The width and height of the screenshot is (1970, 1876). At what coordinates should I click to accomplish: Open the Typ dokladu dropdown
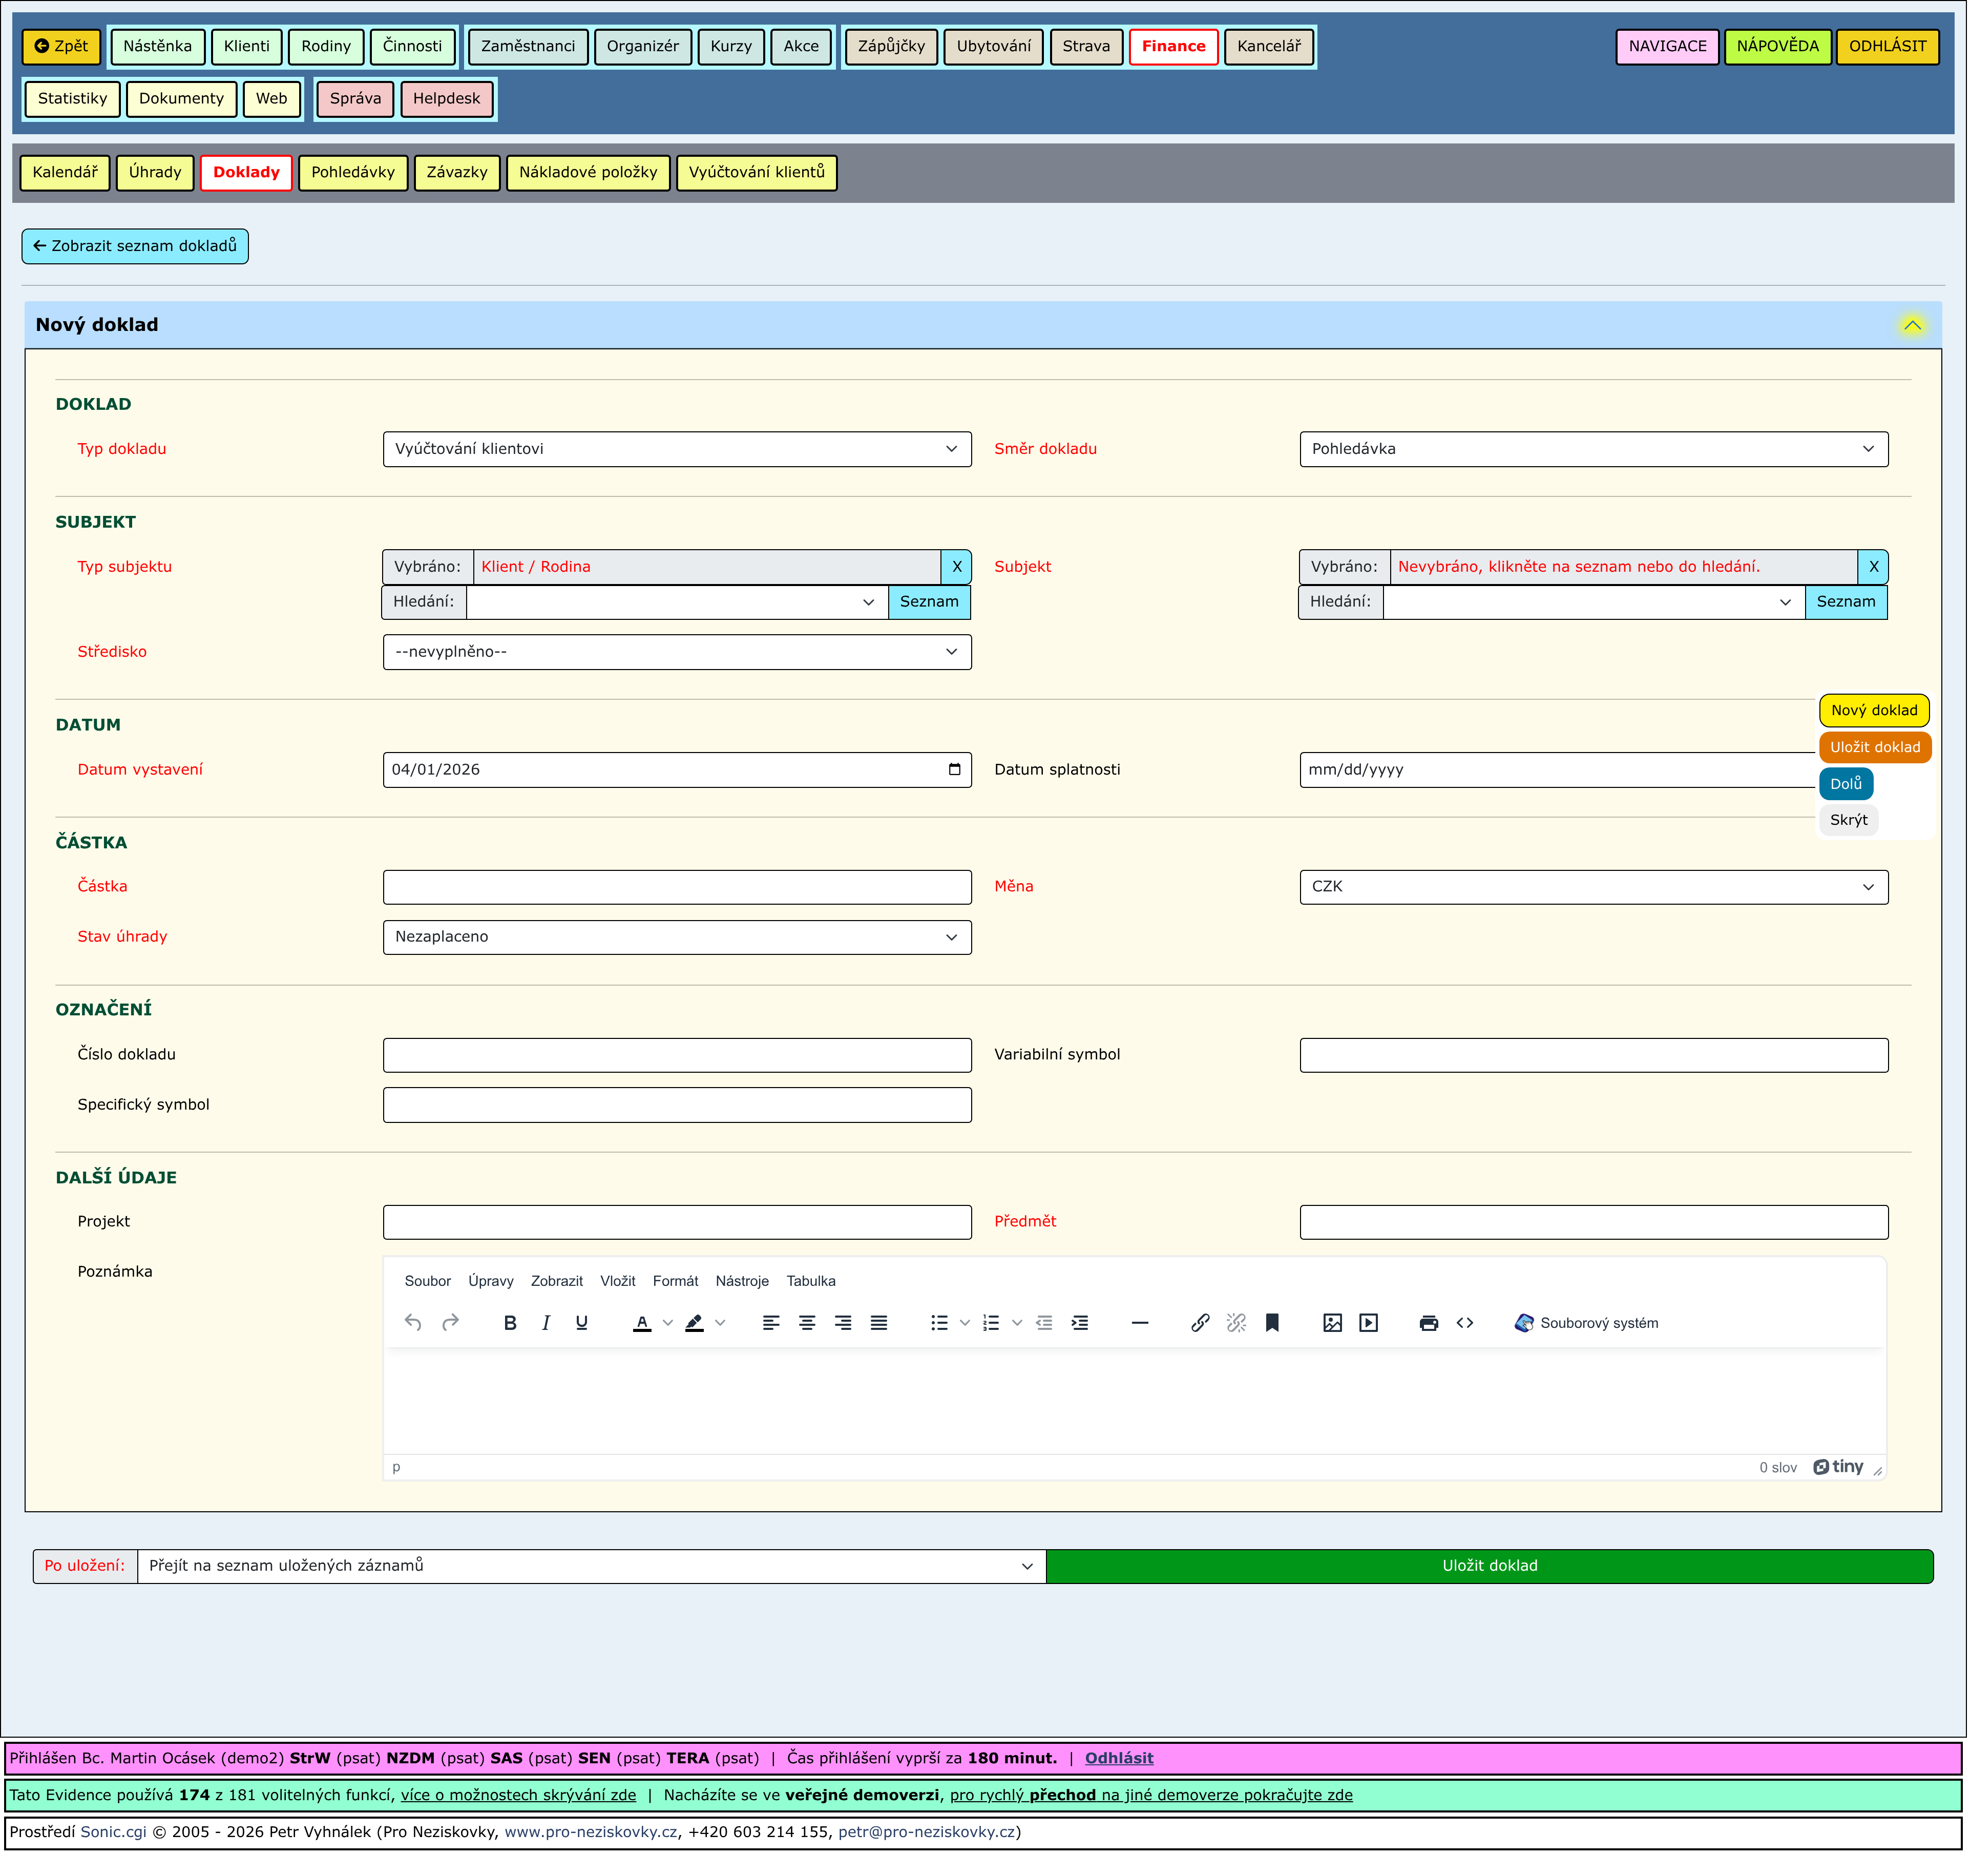point(677,450)
